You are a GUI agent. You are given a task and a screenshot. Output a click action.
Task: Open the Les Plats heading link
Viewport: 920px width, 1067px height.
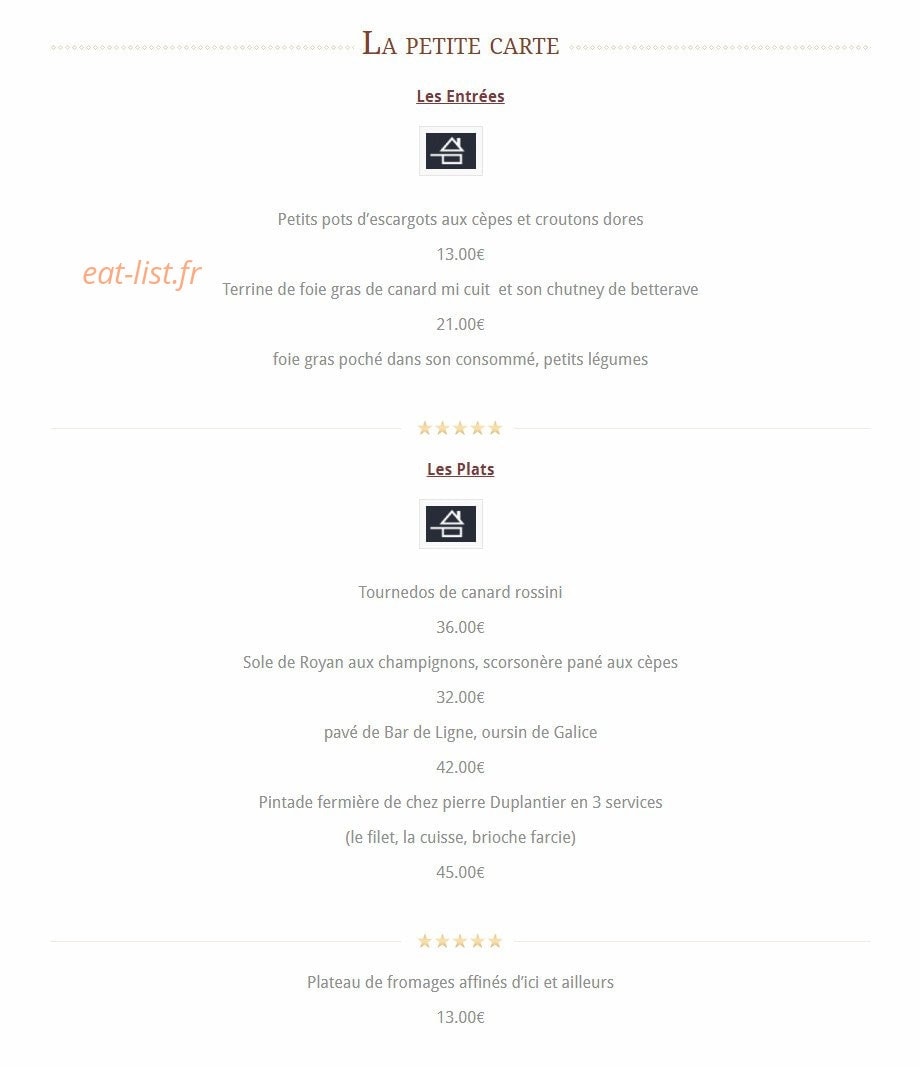pyautogui.click(x=460, y=469)
